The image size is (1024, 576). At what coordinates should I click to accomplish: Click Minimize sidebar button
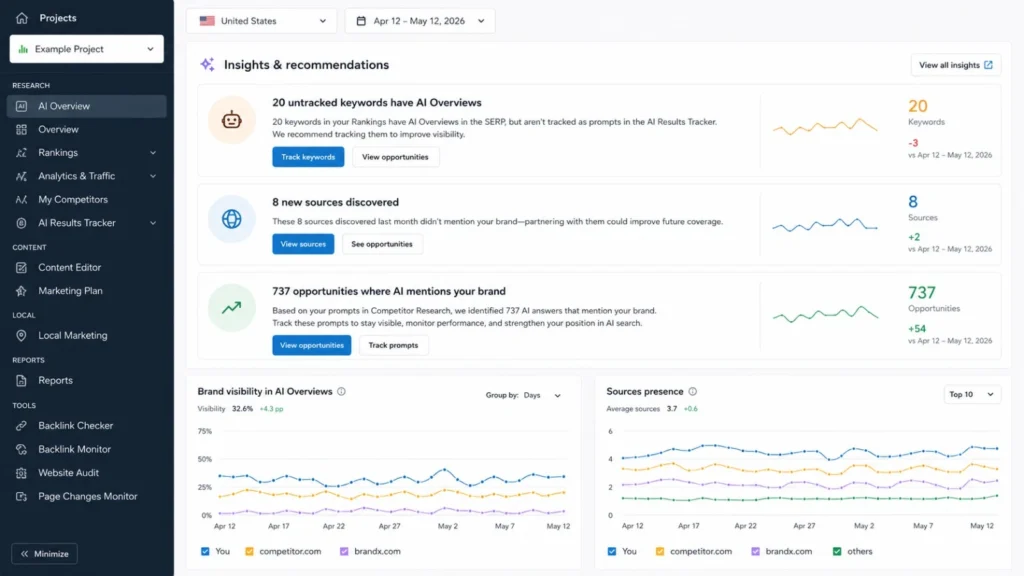44,554
